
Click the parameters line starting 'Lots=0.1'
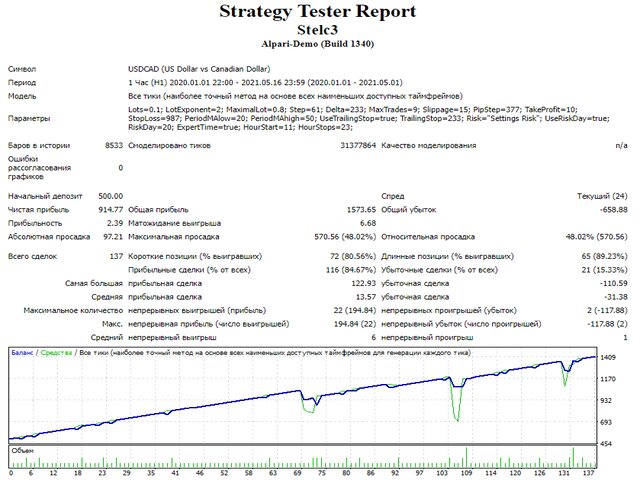coord(353,109)
